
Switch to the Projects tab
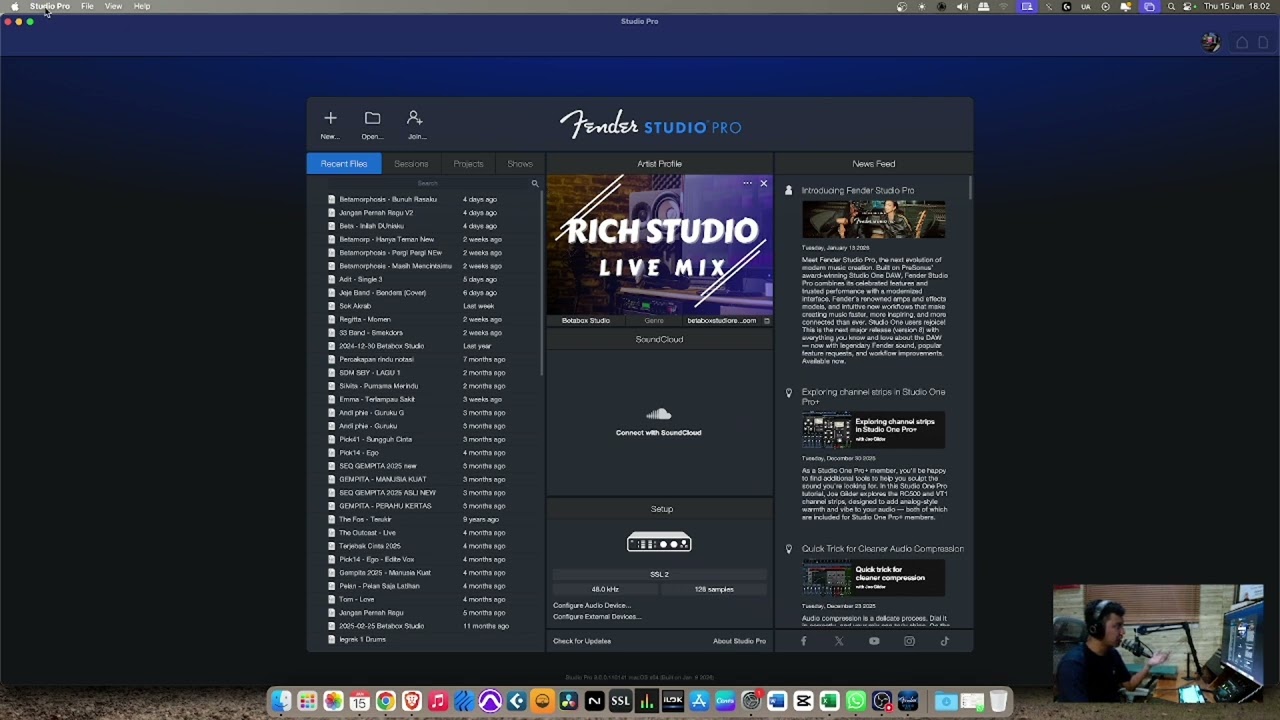(x=468, y=164)
